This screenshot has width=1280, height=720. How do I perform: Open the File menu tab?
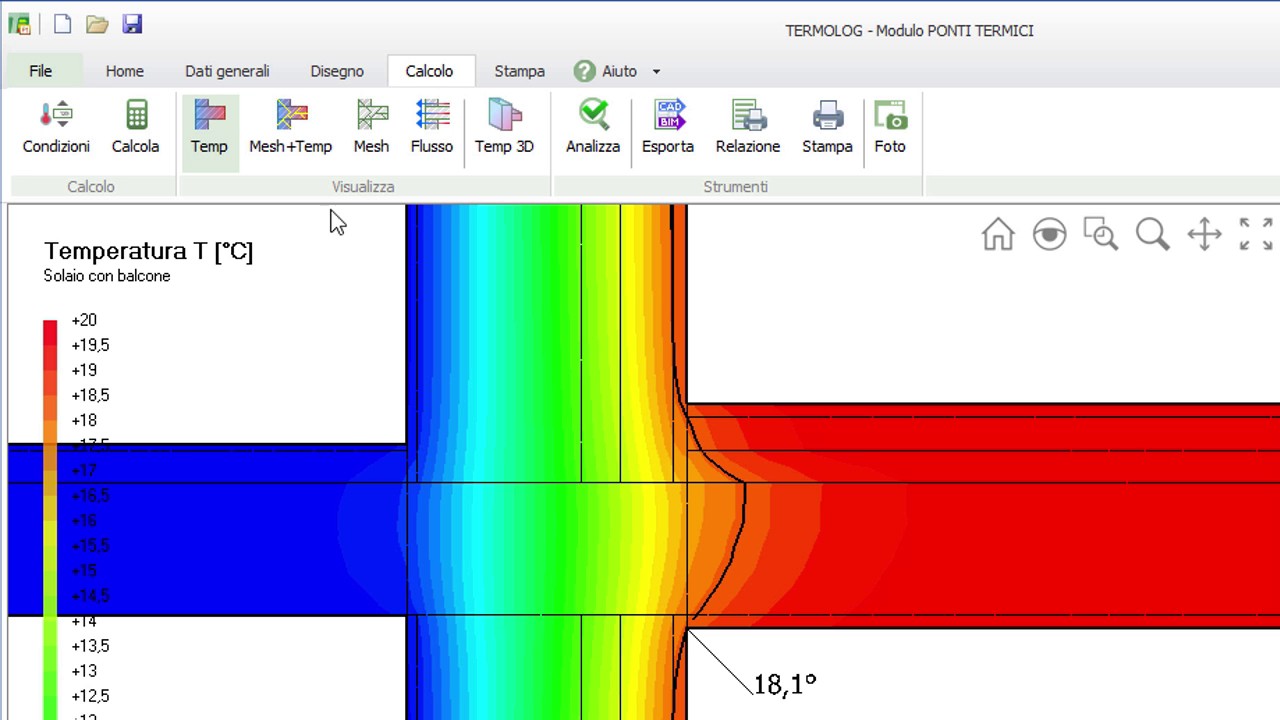[40, 71]
